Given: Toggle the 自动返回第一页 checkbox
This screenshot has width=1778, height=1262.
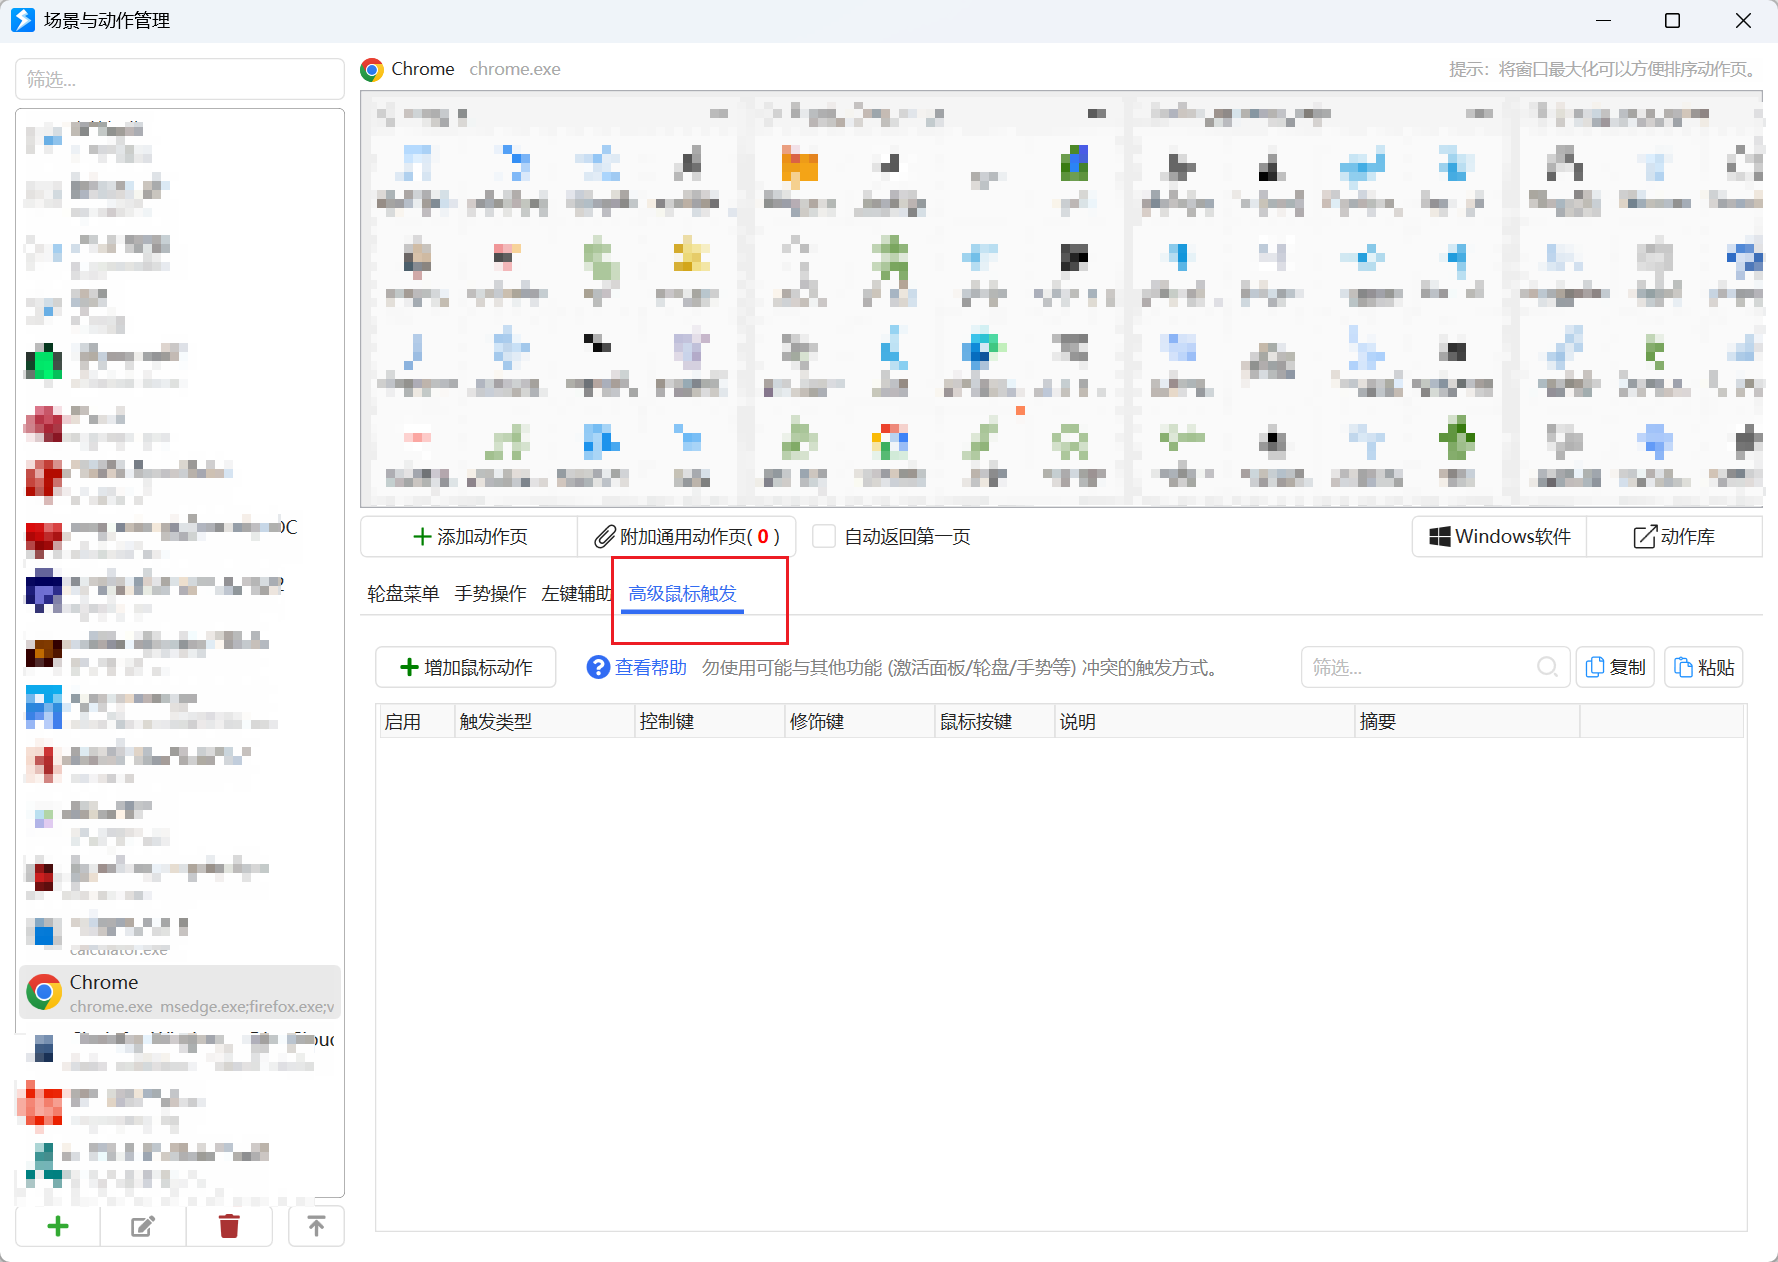Looking at the screenshot, I should pyautogui.click(x=824, y=537).
